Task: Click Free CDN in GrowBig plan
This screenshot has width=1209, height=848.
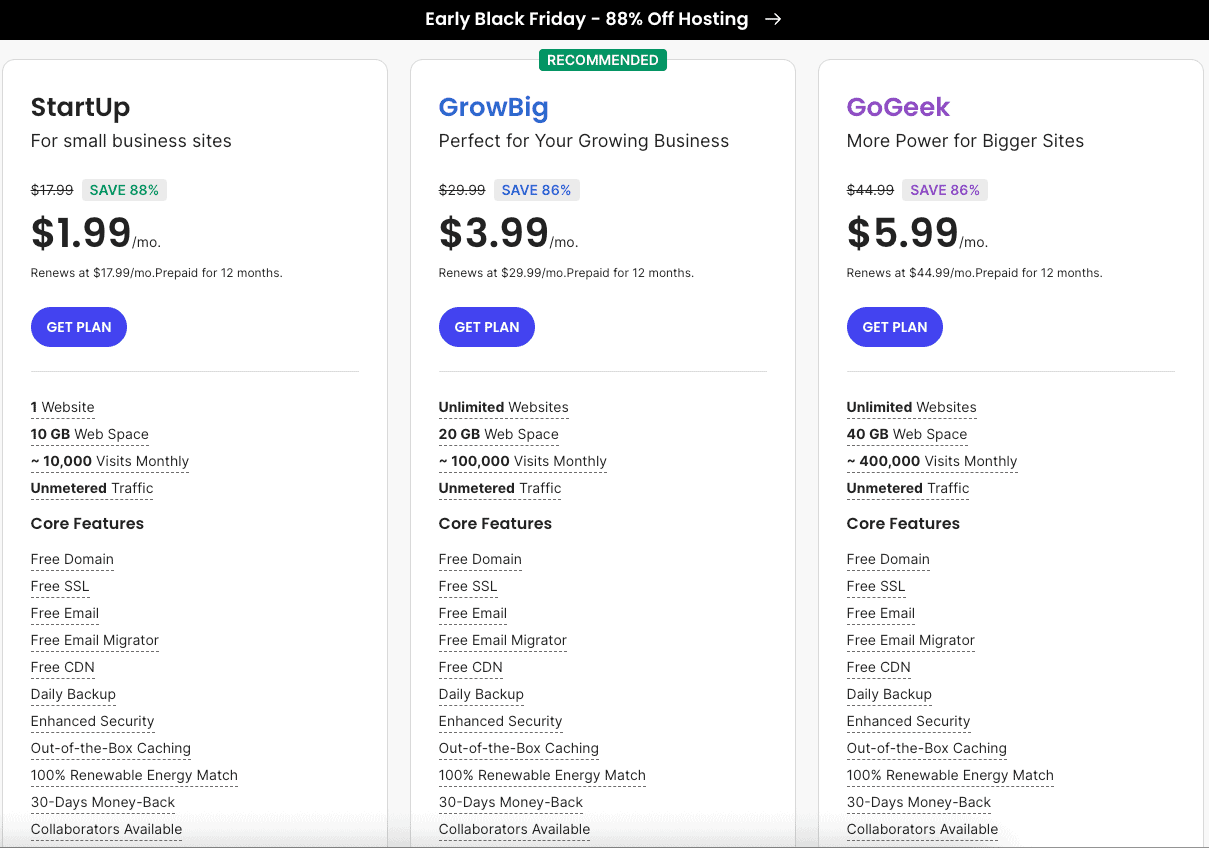Action: point(471,667)
